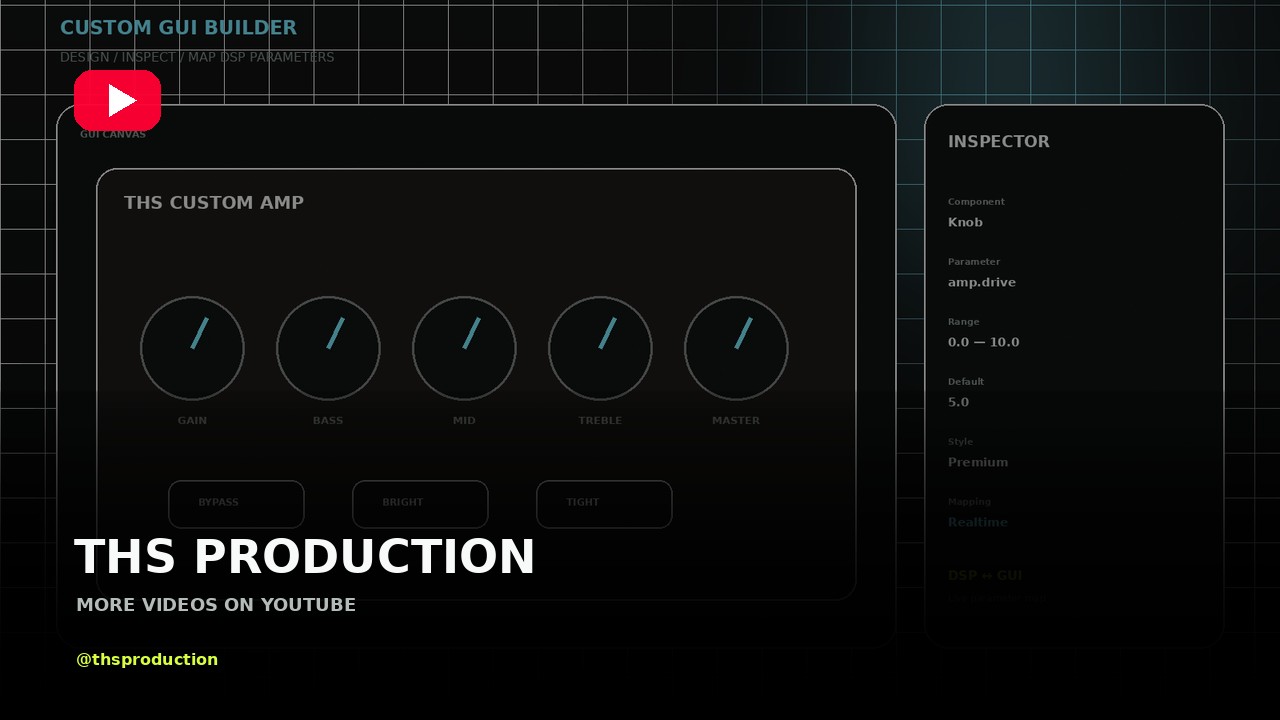The width and height of the screenshot is (1280, 720).
Task: Select the Range value 0.0 — 10.0
Action: coord(984,342)
